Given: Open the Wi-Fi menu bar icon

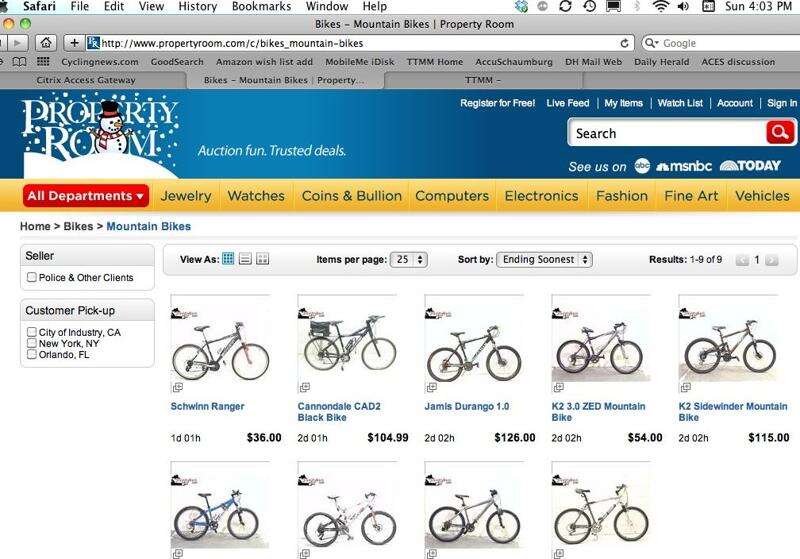Looking at the screenshot, I should coord(661,7).
